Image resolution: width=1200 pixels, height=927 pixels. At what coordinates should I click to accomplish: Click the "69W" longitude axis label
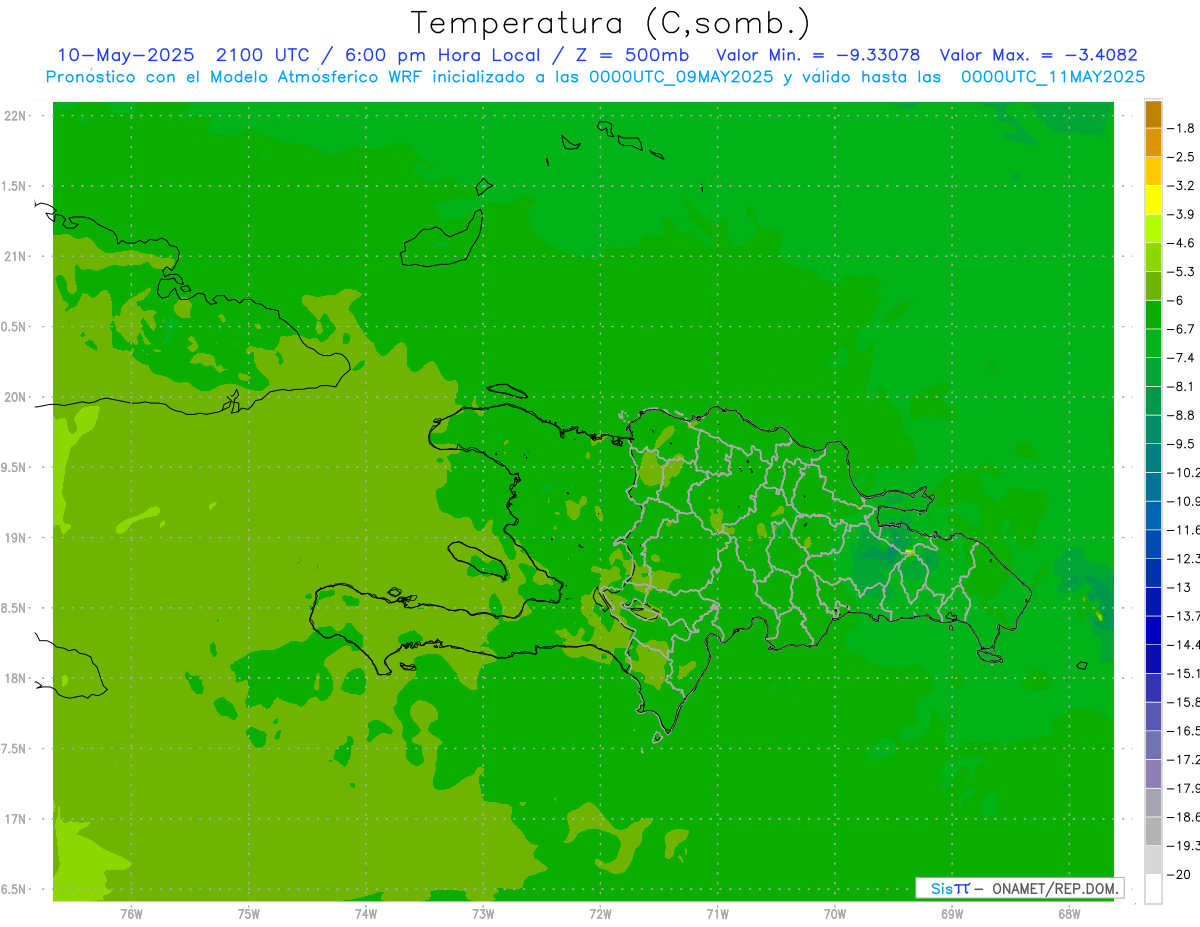coord(952,913)
